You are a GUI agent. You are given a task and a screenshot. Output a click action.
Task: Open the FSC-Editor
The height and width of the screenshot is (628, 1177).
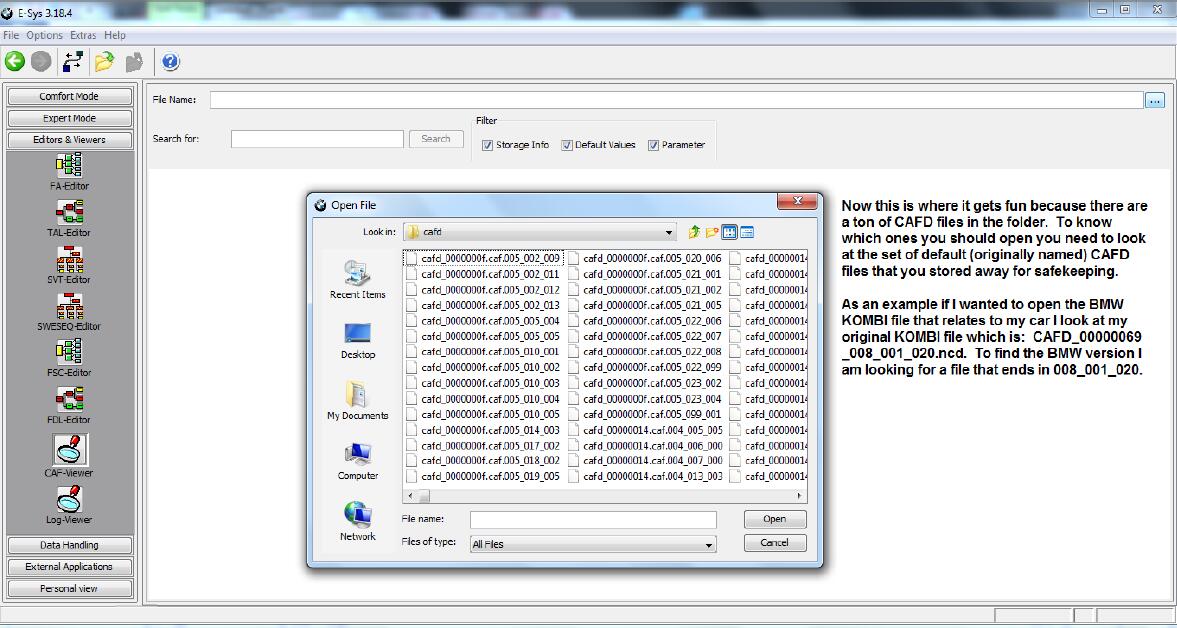click(69, 359)
